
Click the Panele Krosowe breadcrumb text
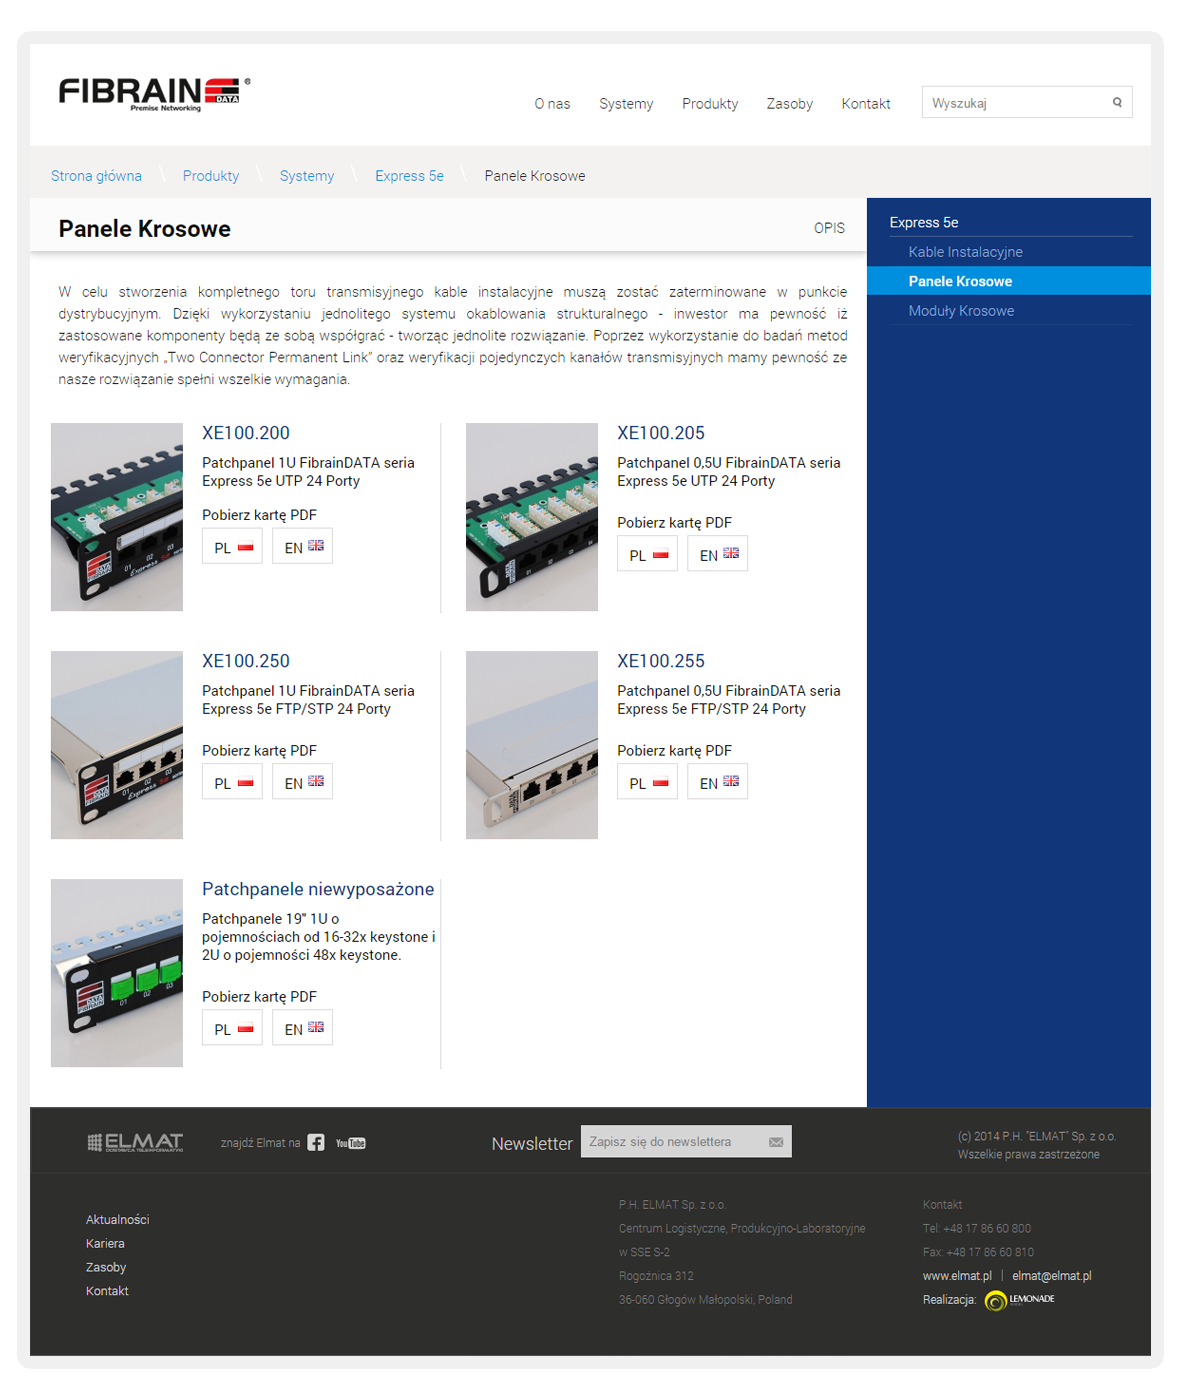535,176
